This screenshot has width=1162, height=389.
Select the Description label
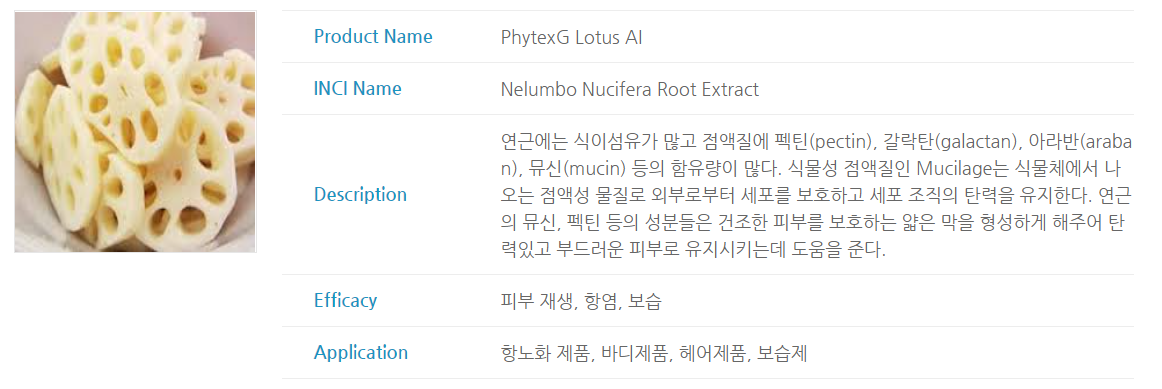[x=360, y=195]
